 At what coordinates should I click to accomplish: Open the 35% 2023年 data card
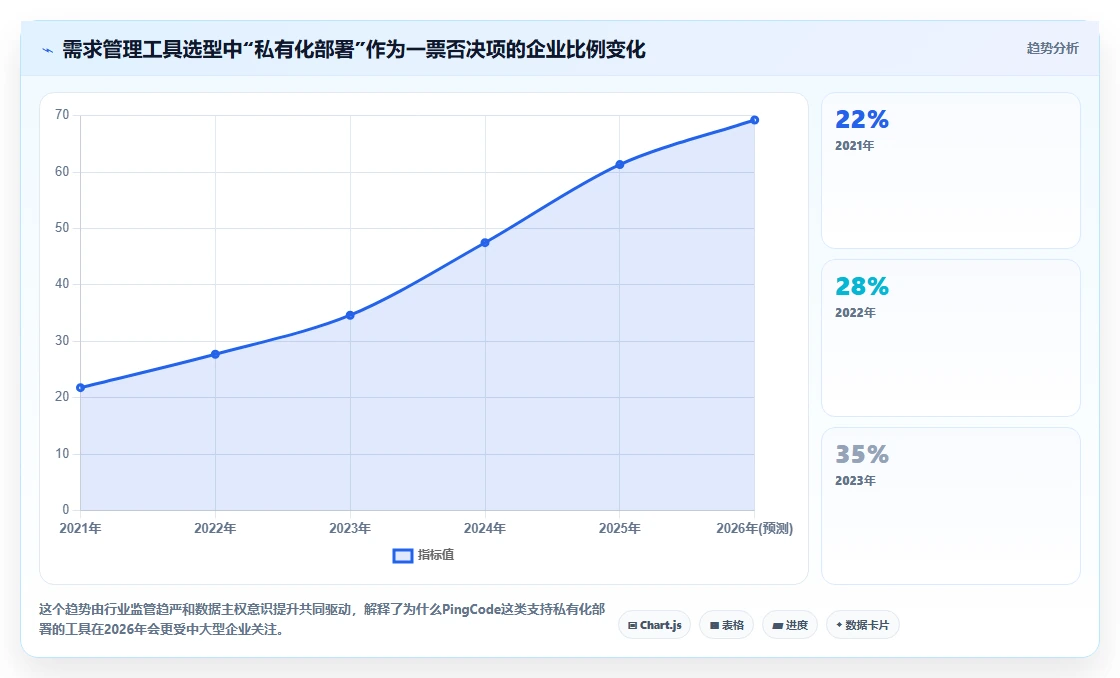coord(951,506)
